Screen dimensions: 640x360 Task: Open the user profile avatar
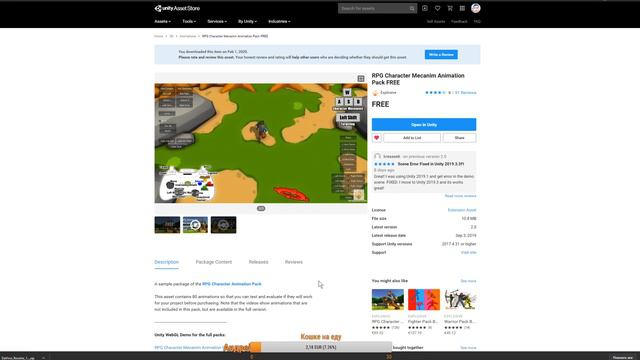click(476, 8)
